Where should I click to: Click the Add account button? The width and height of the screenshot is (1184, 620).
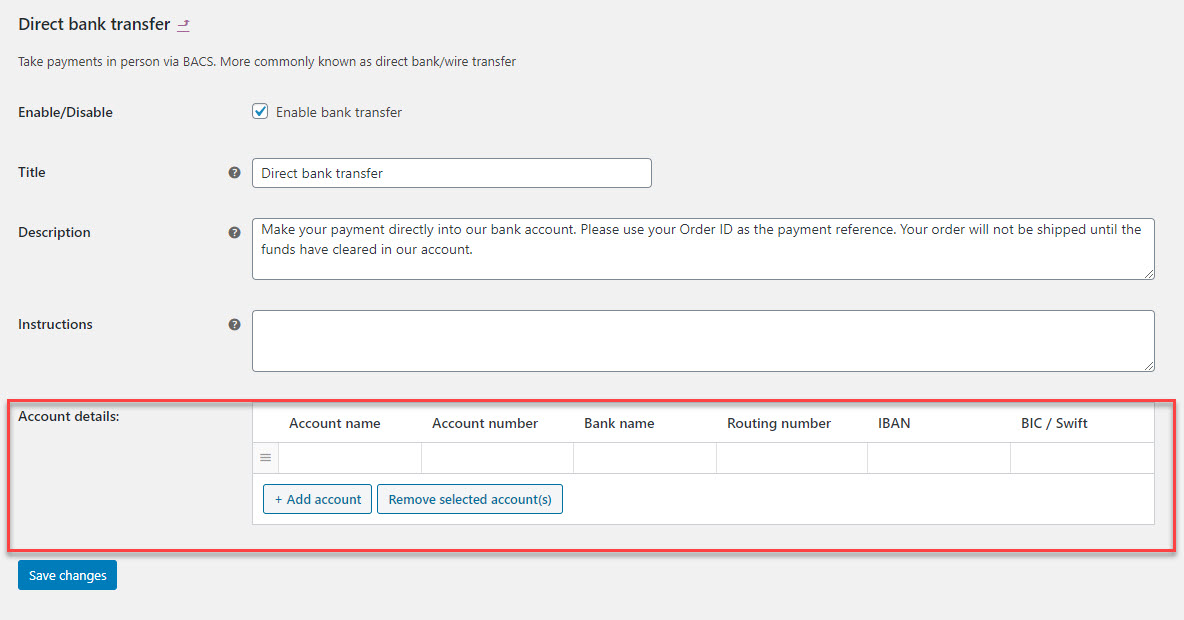point(317,499)
